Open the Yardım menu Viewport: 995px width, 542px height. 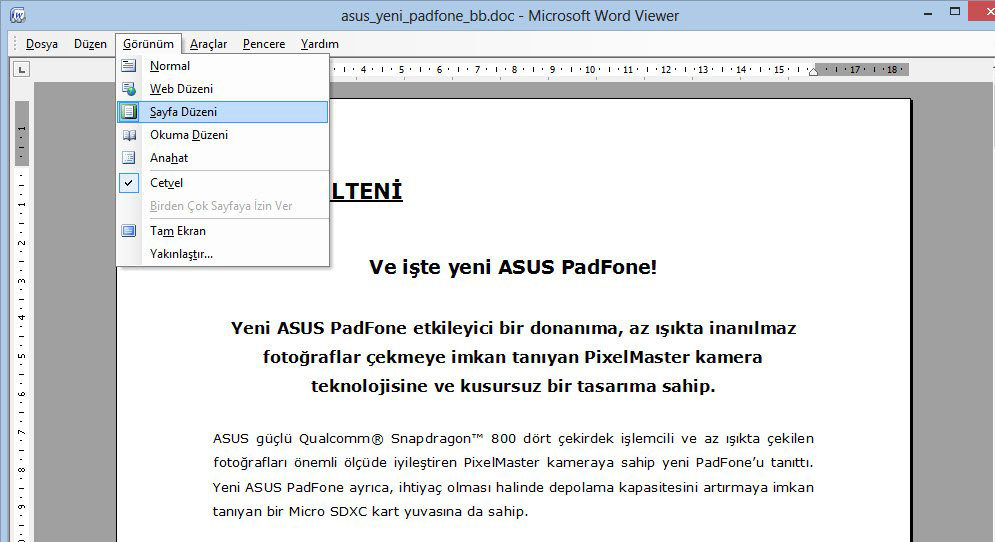pos(320,44)
